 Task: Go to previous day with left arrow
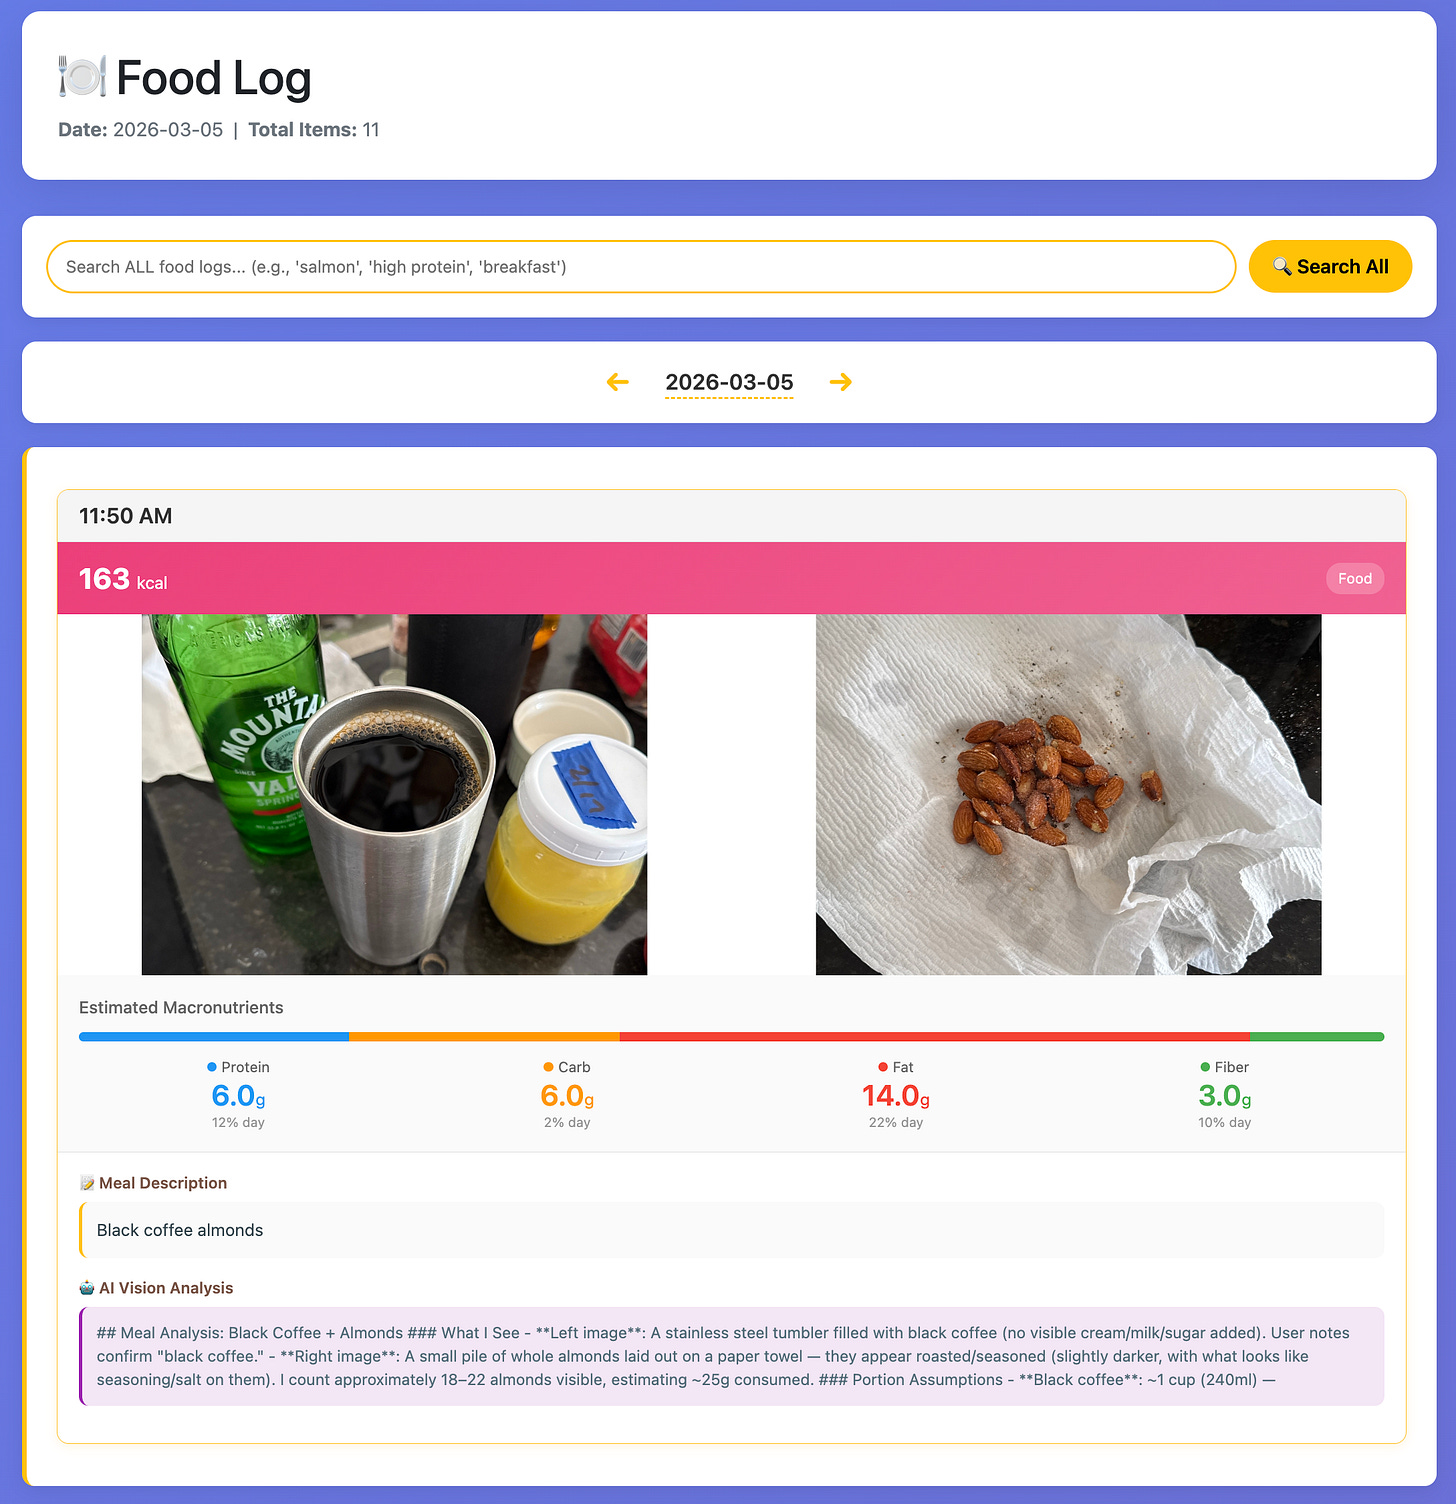tap(618, 382)
